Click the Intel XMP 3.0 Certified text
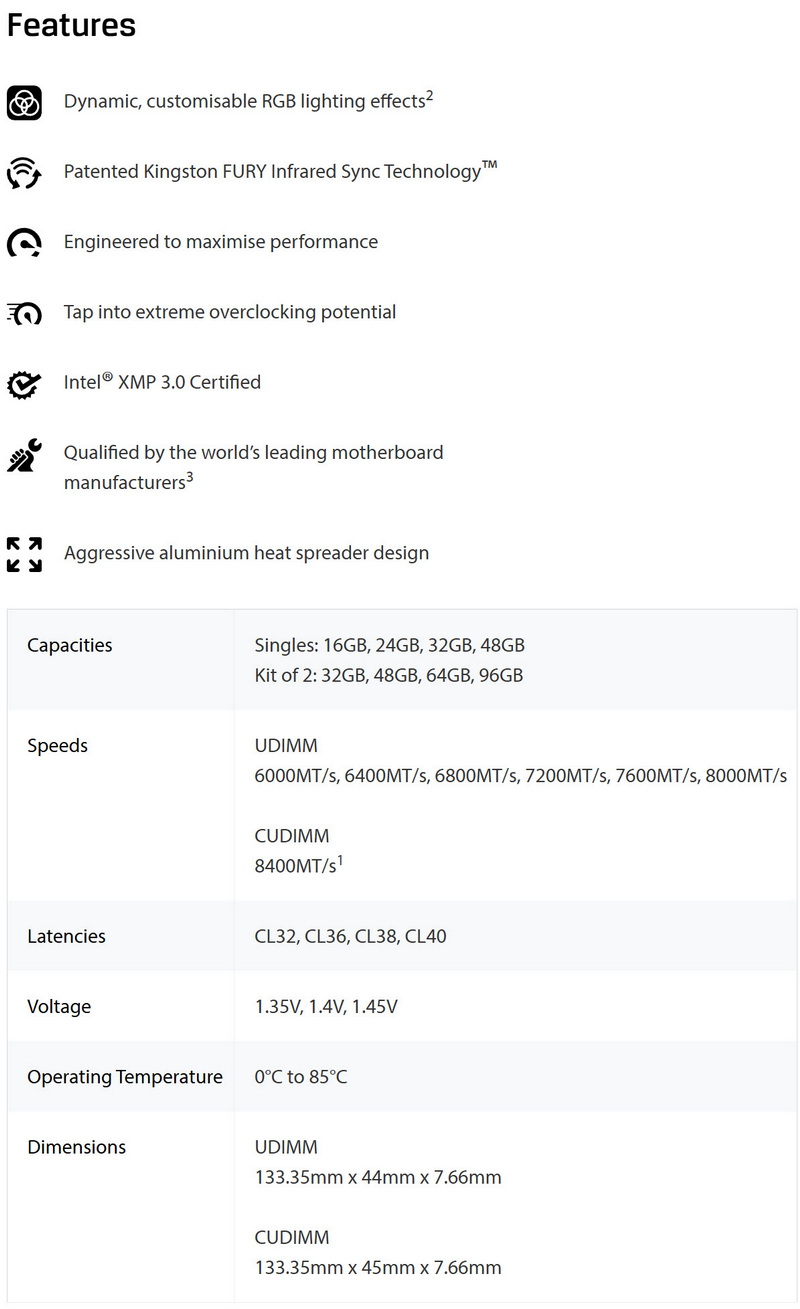 pos(162,382)
